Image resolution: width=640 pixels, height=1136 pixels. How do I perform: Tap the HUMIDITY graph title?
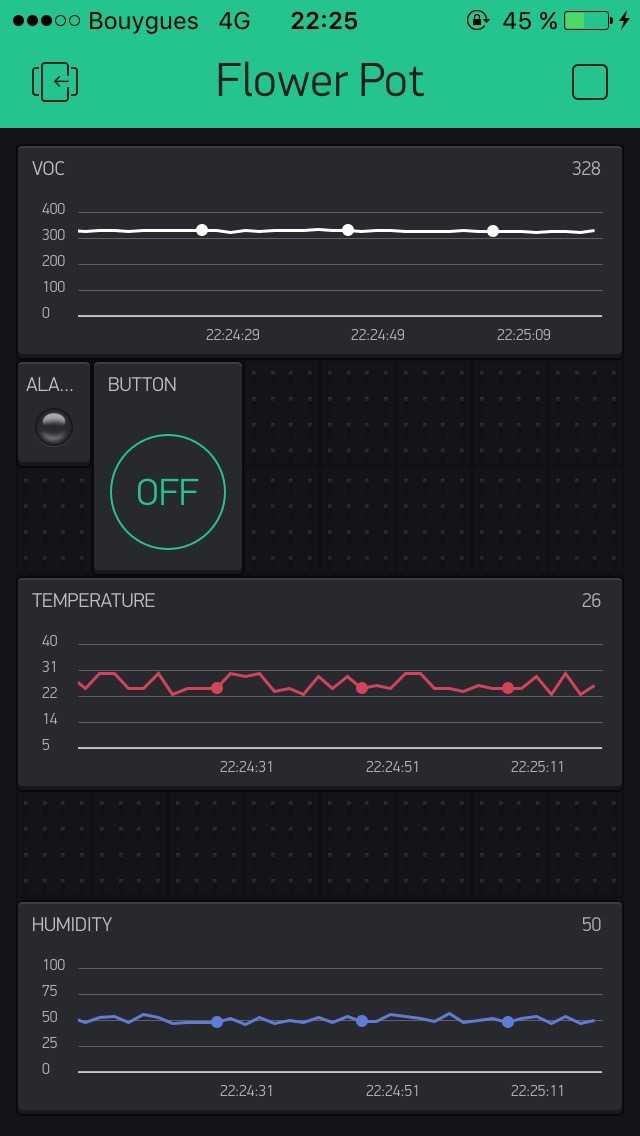pos(72,924)
